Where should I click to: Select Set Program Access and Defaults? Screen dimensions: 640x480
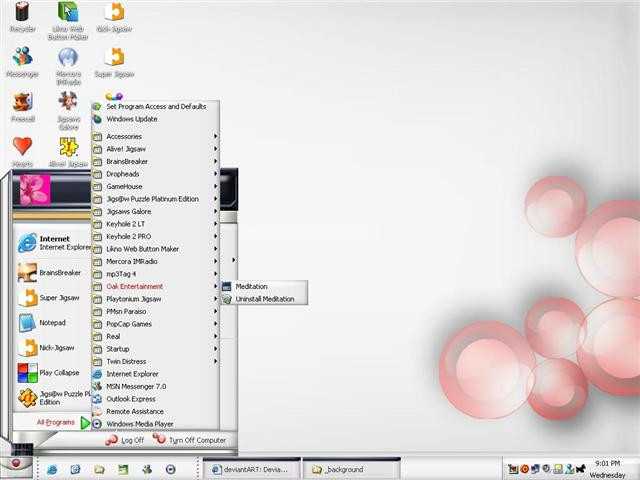156,107
